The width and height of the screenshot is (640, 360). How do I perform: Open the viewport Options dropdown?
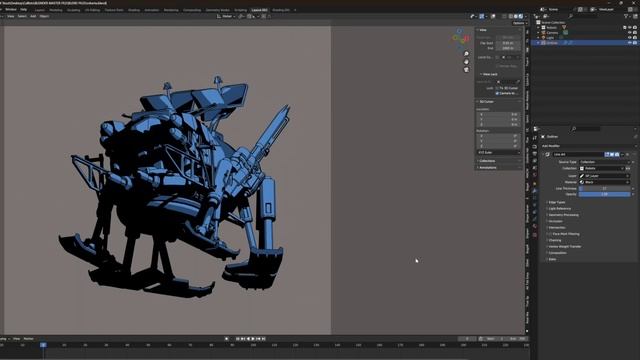tap(520, 23)
